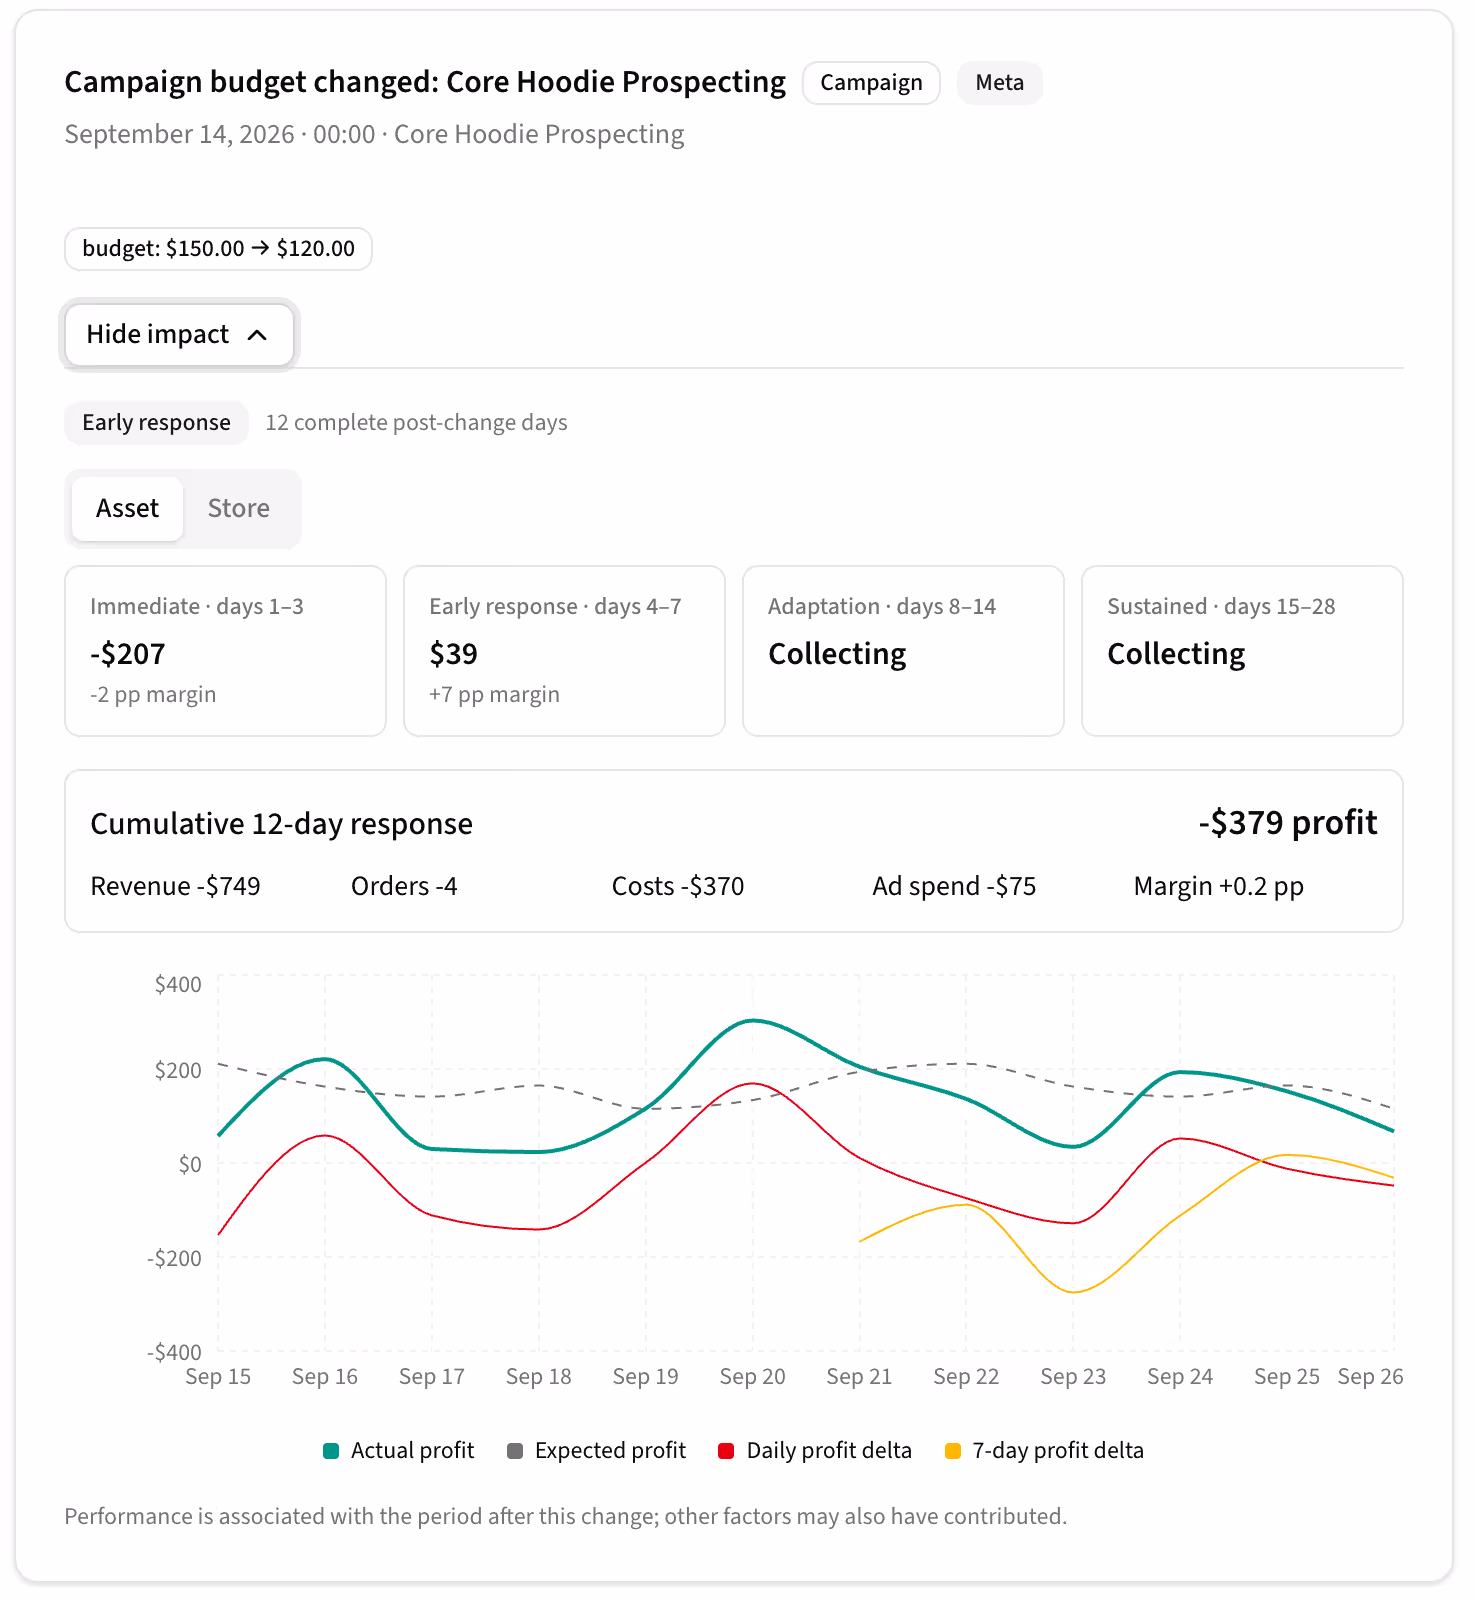Click the Campaign tag badge
This screenshot has width=1474, height=1600.
pos(871,83)
